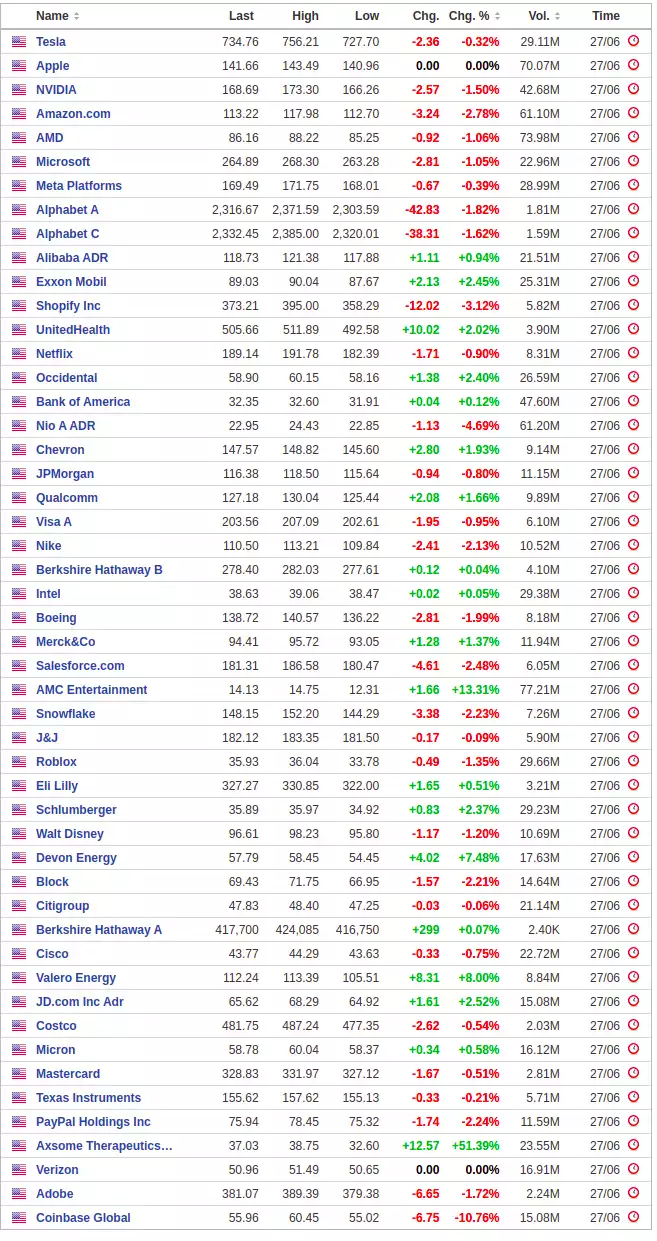Open the Valero Energy stock link
This screenshot has width=657, height=1241.
pos(76,978)
